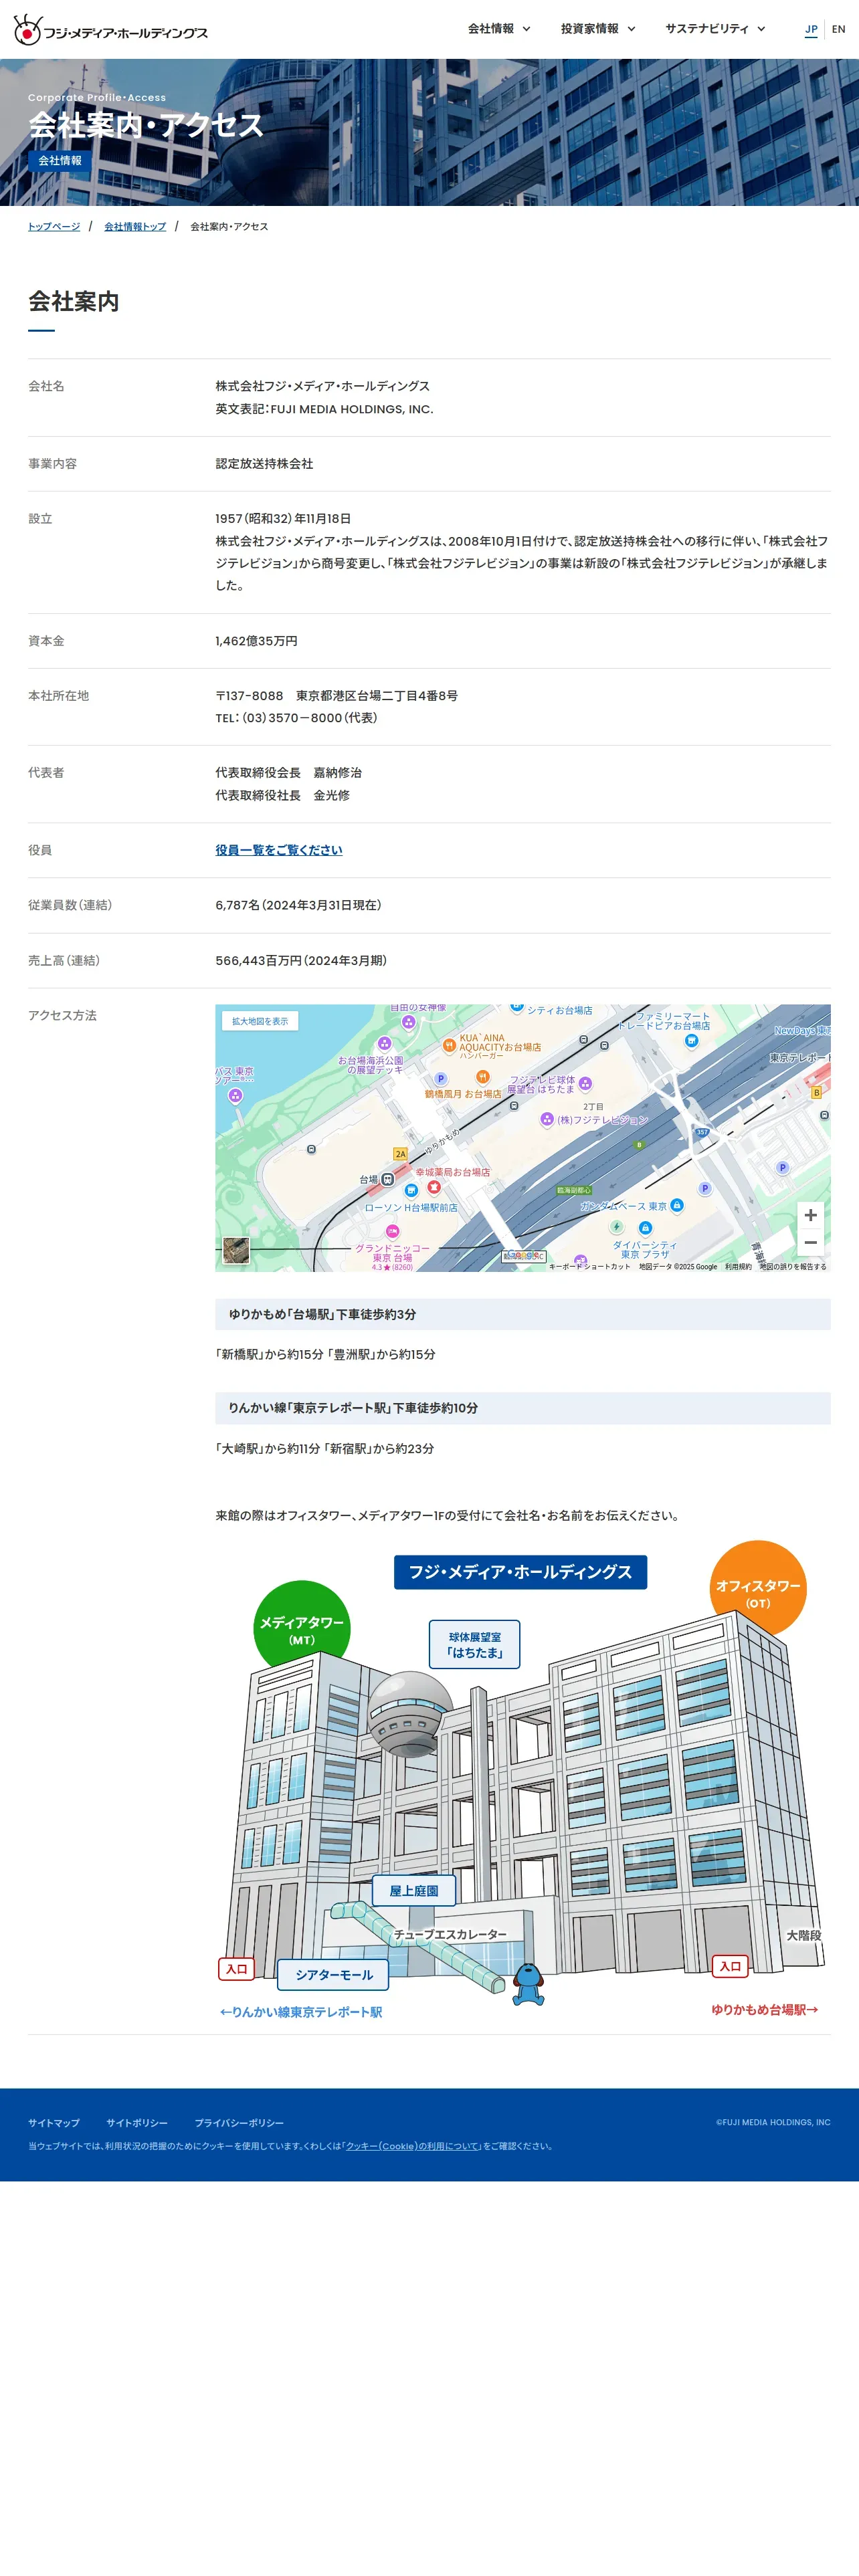Screen dimensions: 859x2576
Task: Click 拡大地図を表示 on the map
Action: pos(260,1021)
